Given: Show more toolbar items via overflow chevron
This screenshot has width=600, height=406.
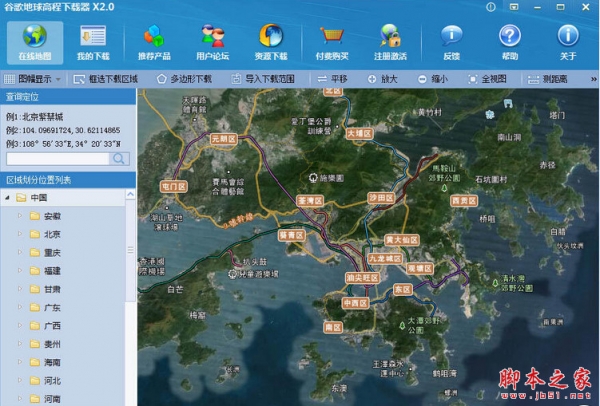Looking at the screenshot, I should 593,79.
